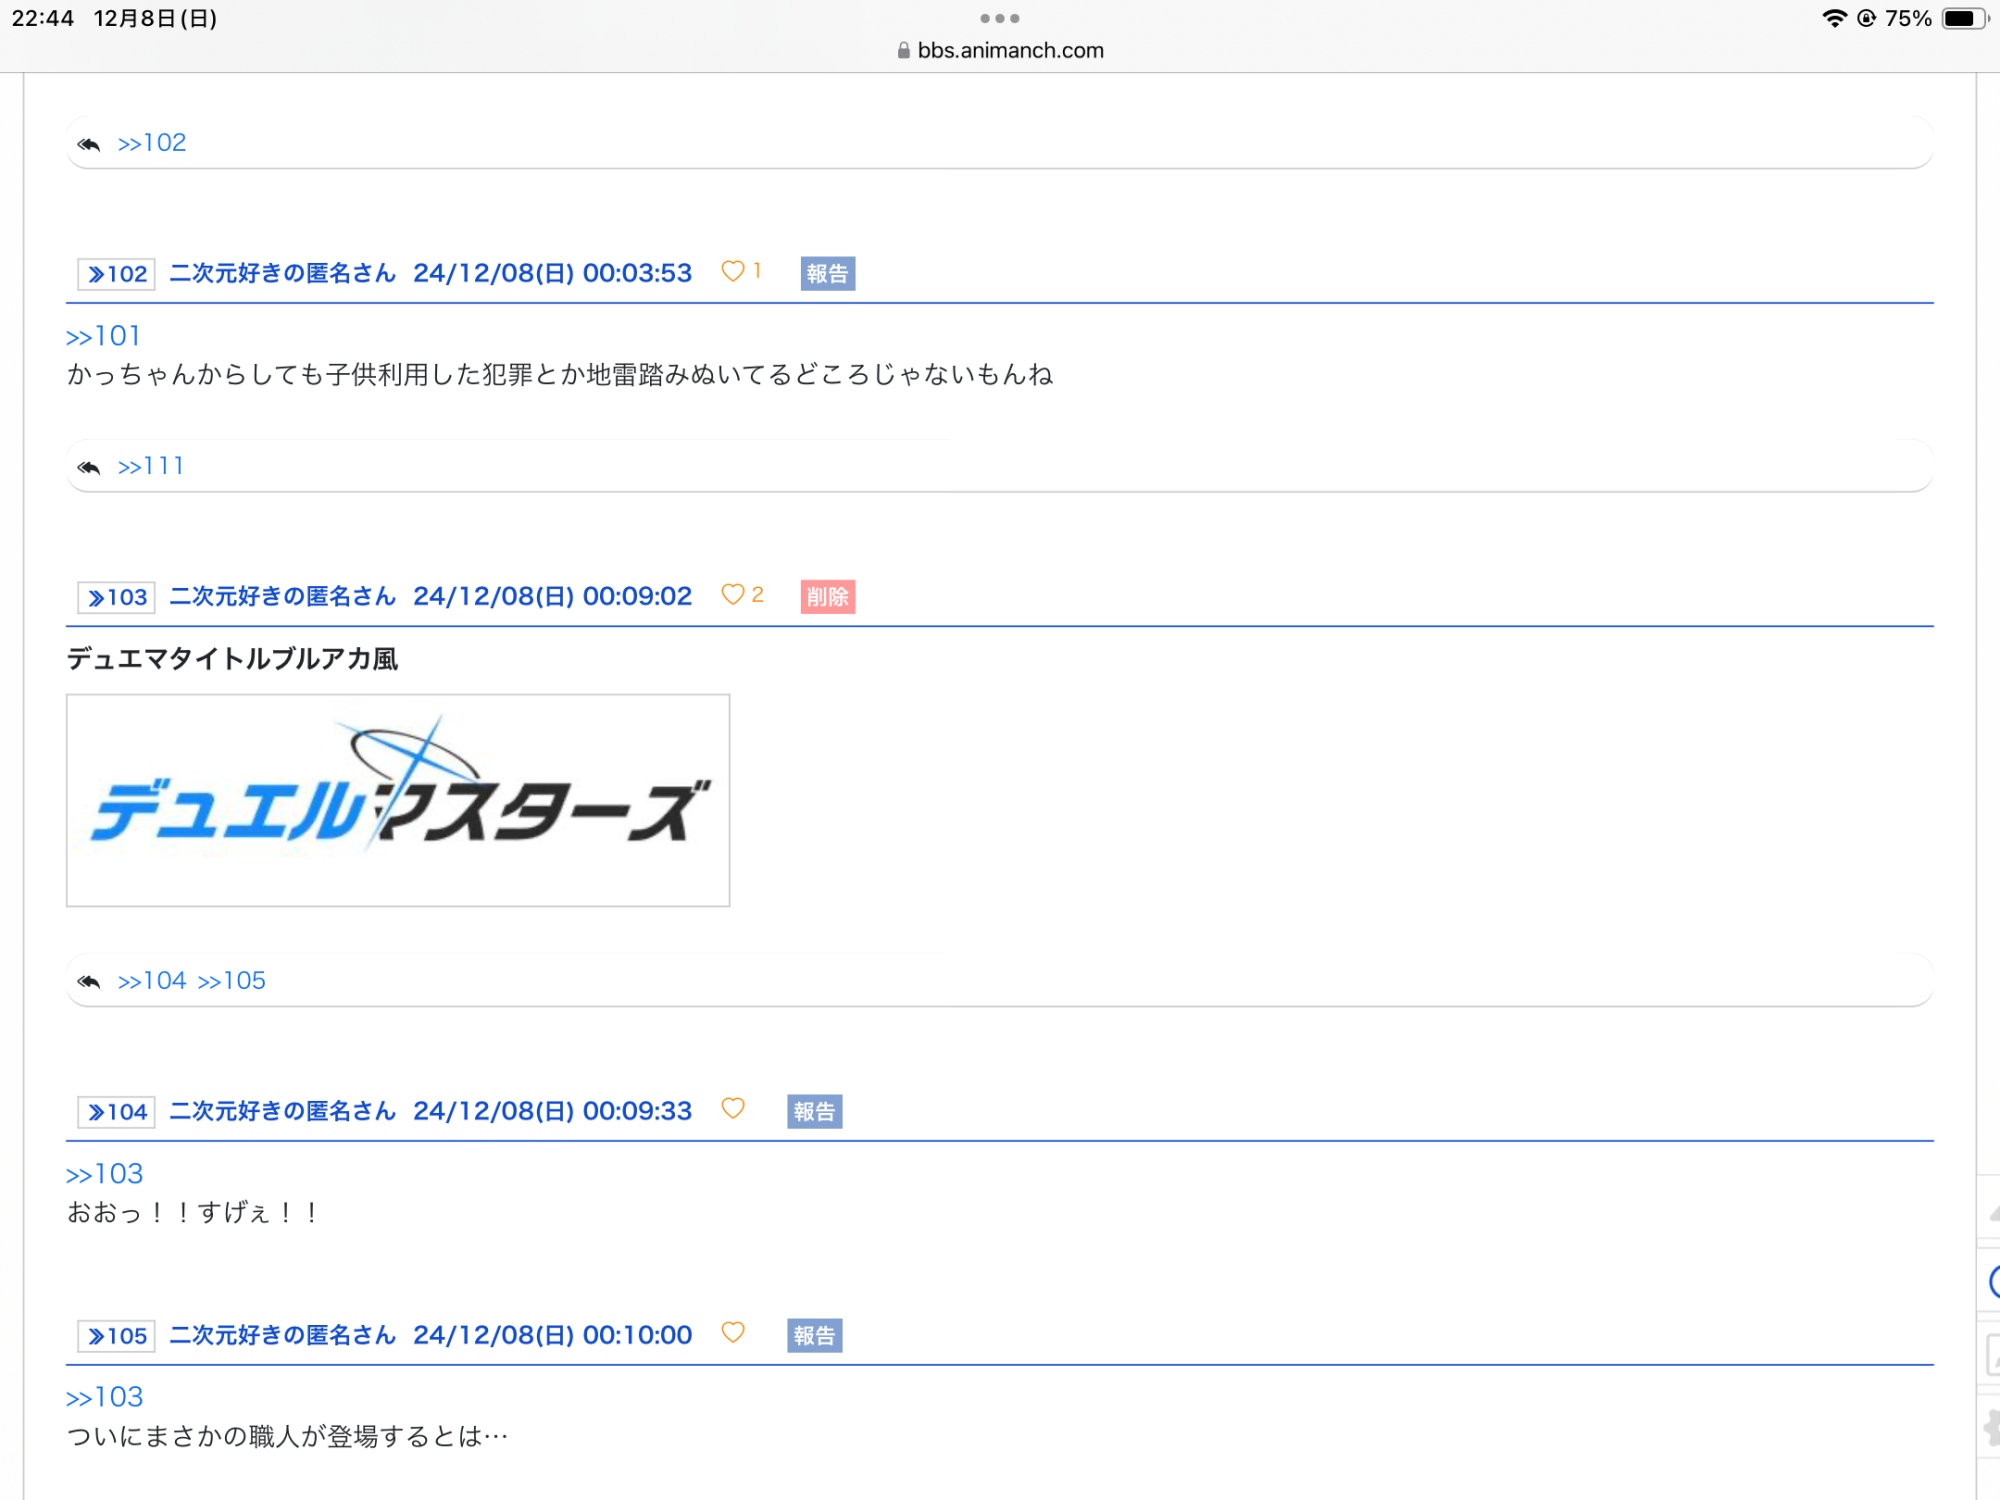Click the timestamp 24/12/08(日) 00:09:33
This screenshot has width=2000, height=1500.
(x=553, y=1111)
